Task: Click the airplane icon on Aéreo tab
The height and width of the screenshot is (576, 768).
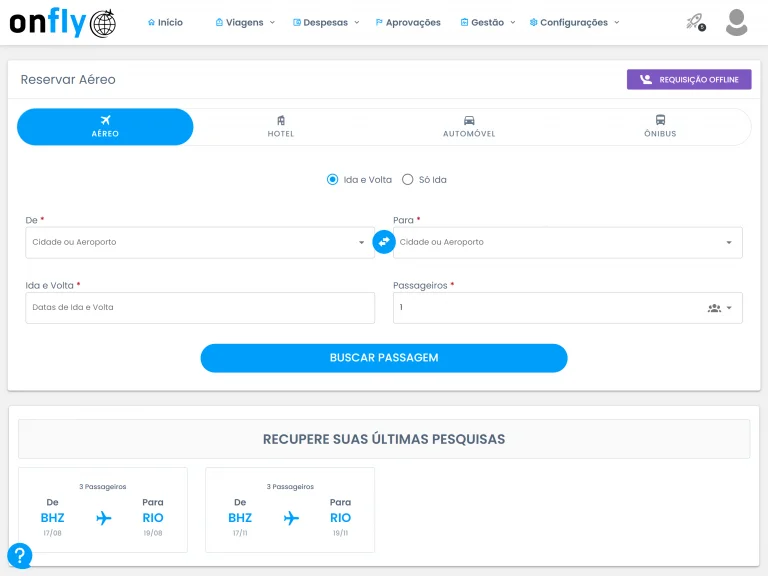Action: tap(105, 120)
